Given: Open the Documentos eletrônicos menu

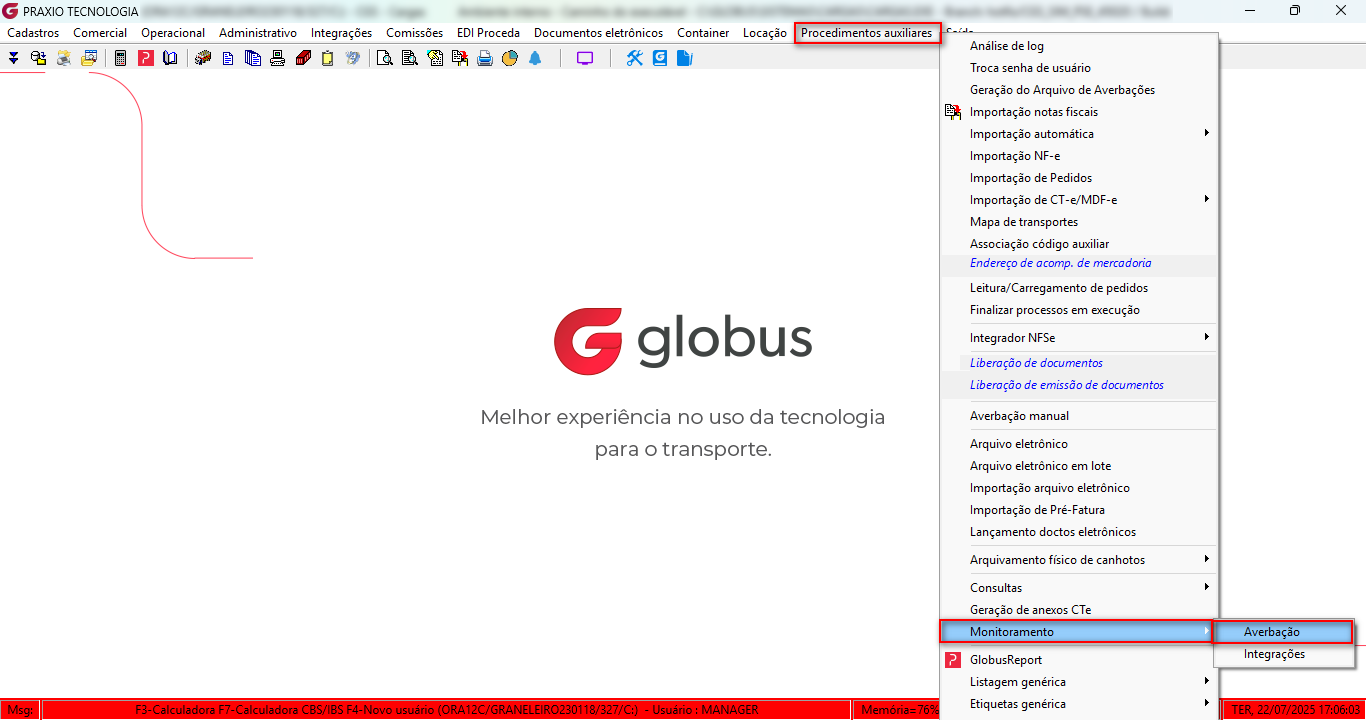Looking at the screenshot, I should tap(598, 33).
